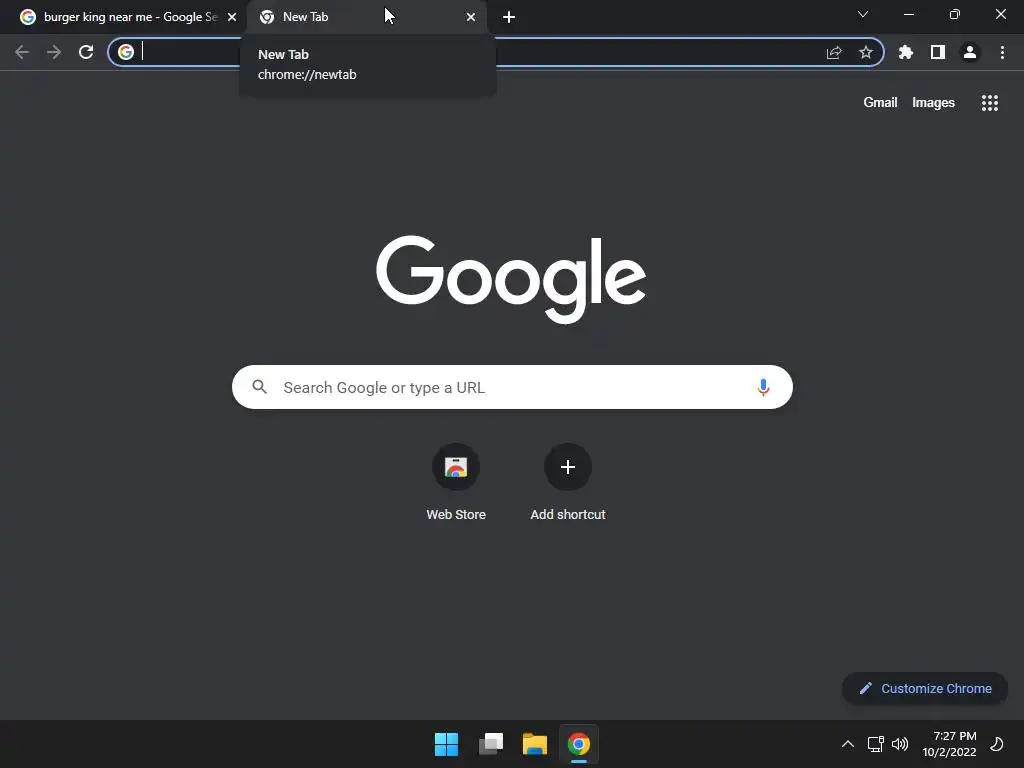
Task: Share this page via share icon
Action: pos(834,52)
